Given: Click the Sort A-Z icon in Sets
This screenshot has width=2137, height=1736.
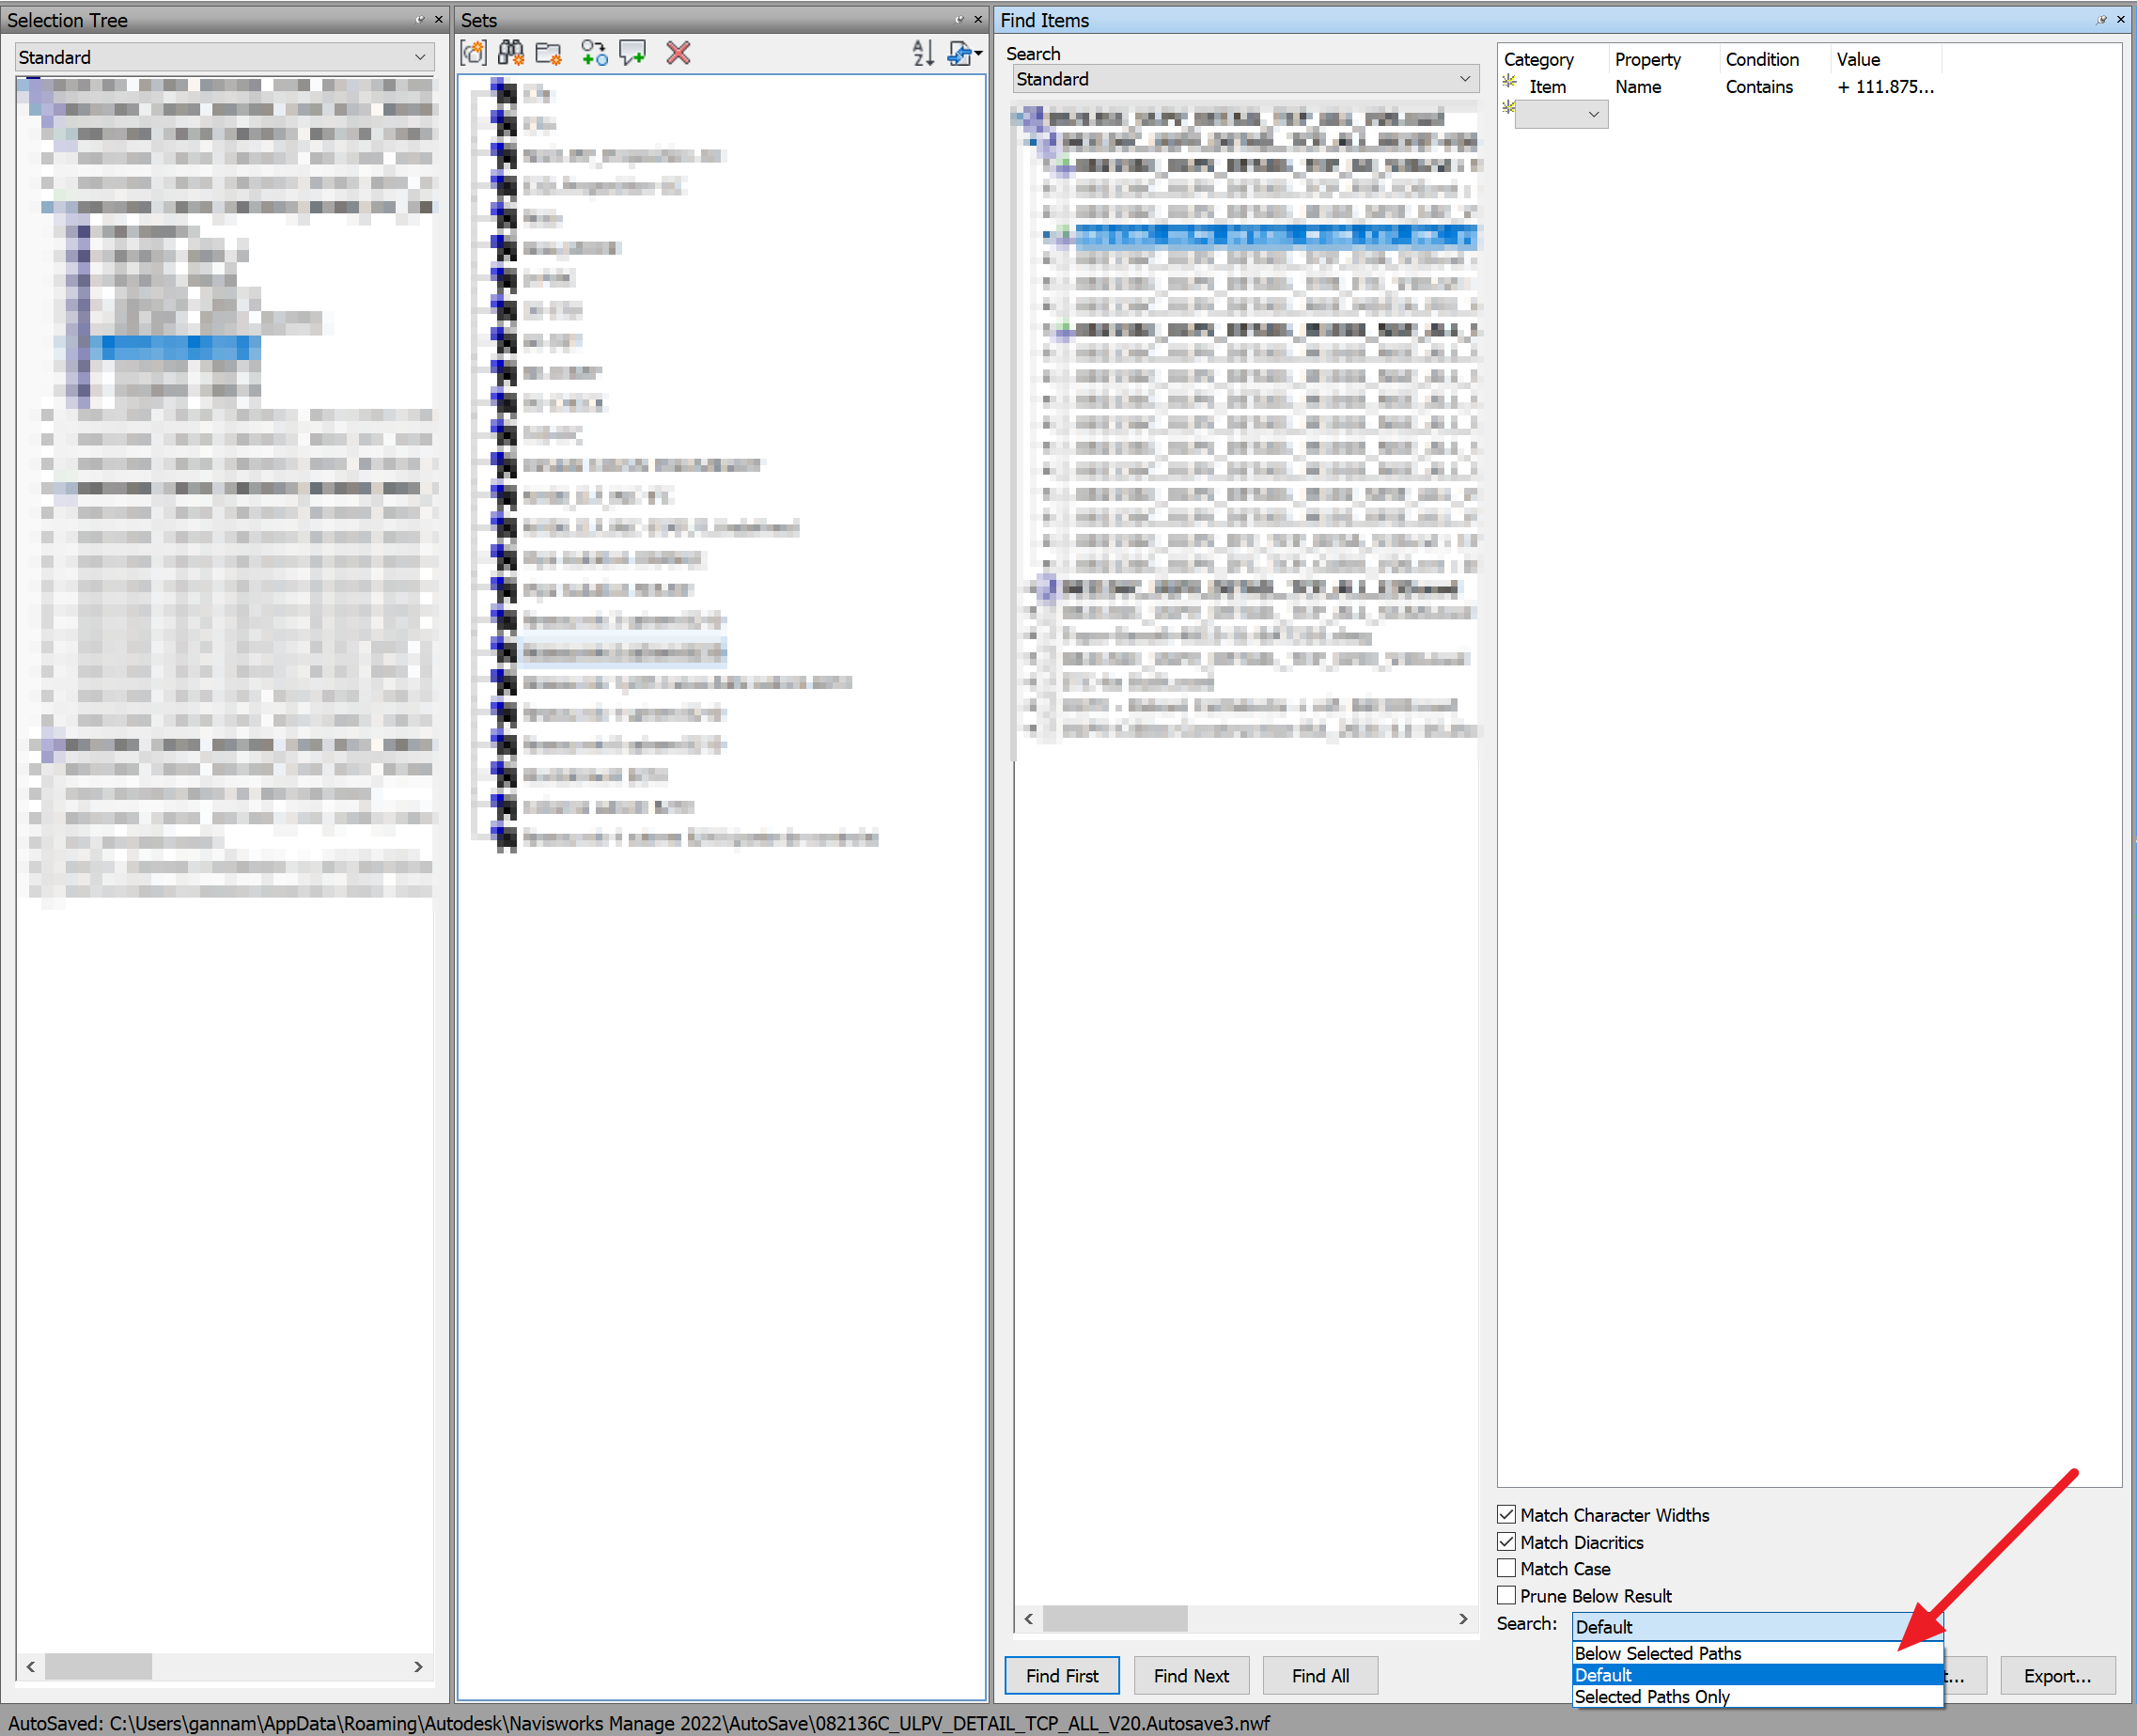Looking at the screenshot, I should [x=923, y=53].
